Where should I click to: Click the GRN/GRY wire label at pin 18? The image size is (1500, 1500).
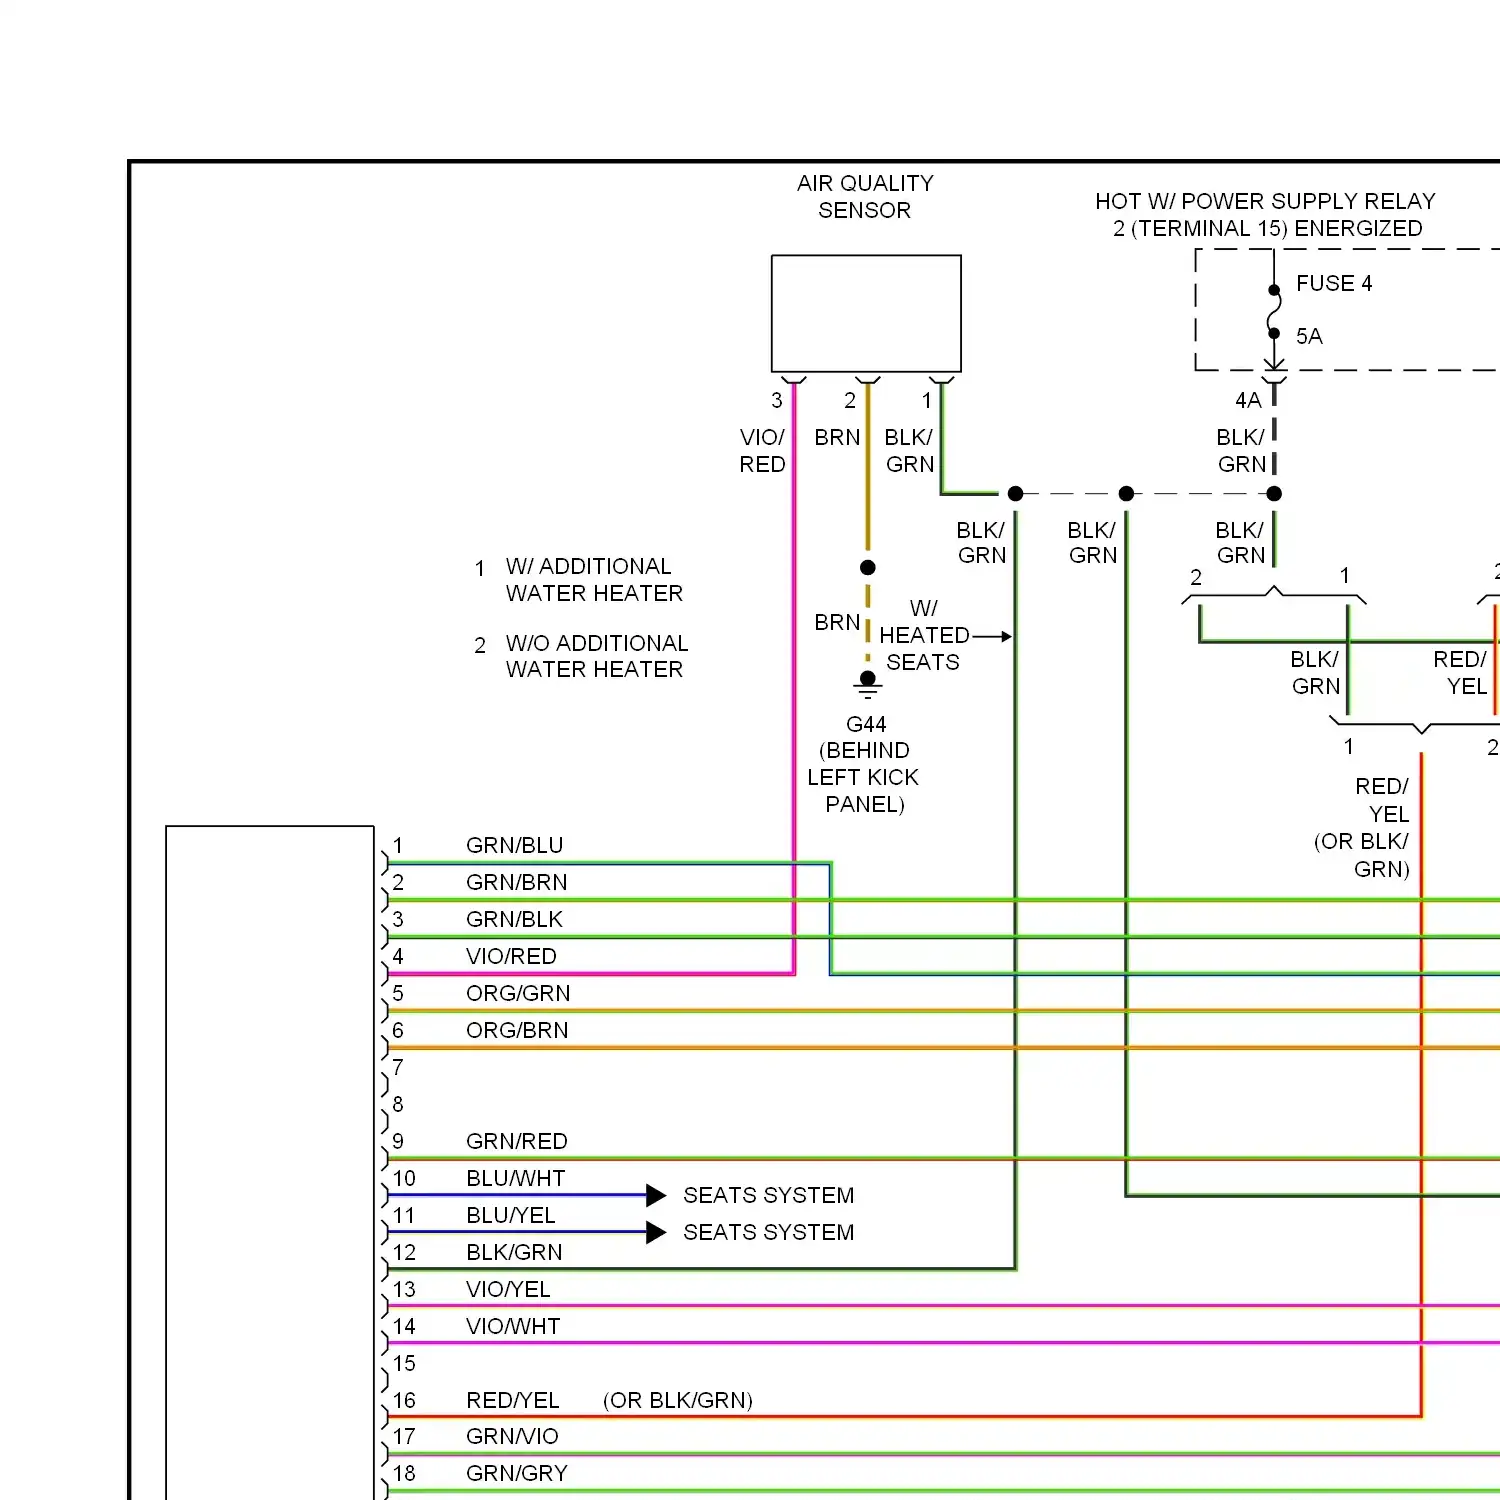517,1474
